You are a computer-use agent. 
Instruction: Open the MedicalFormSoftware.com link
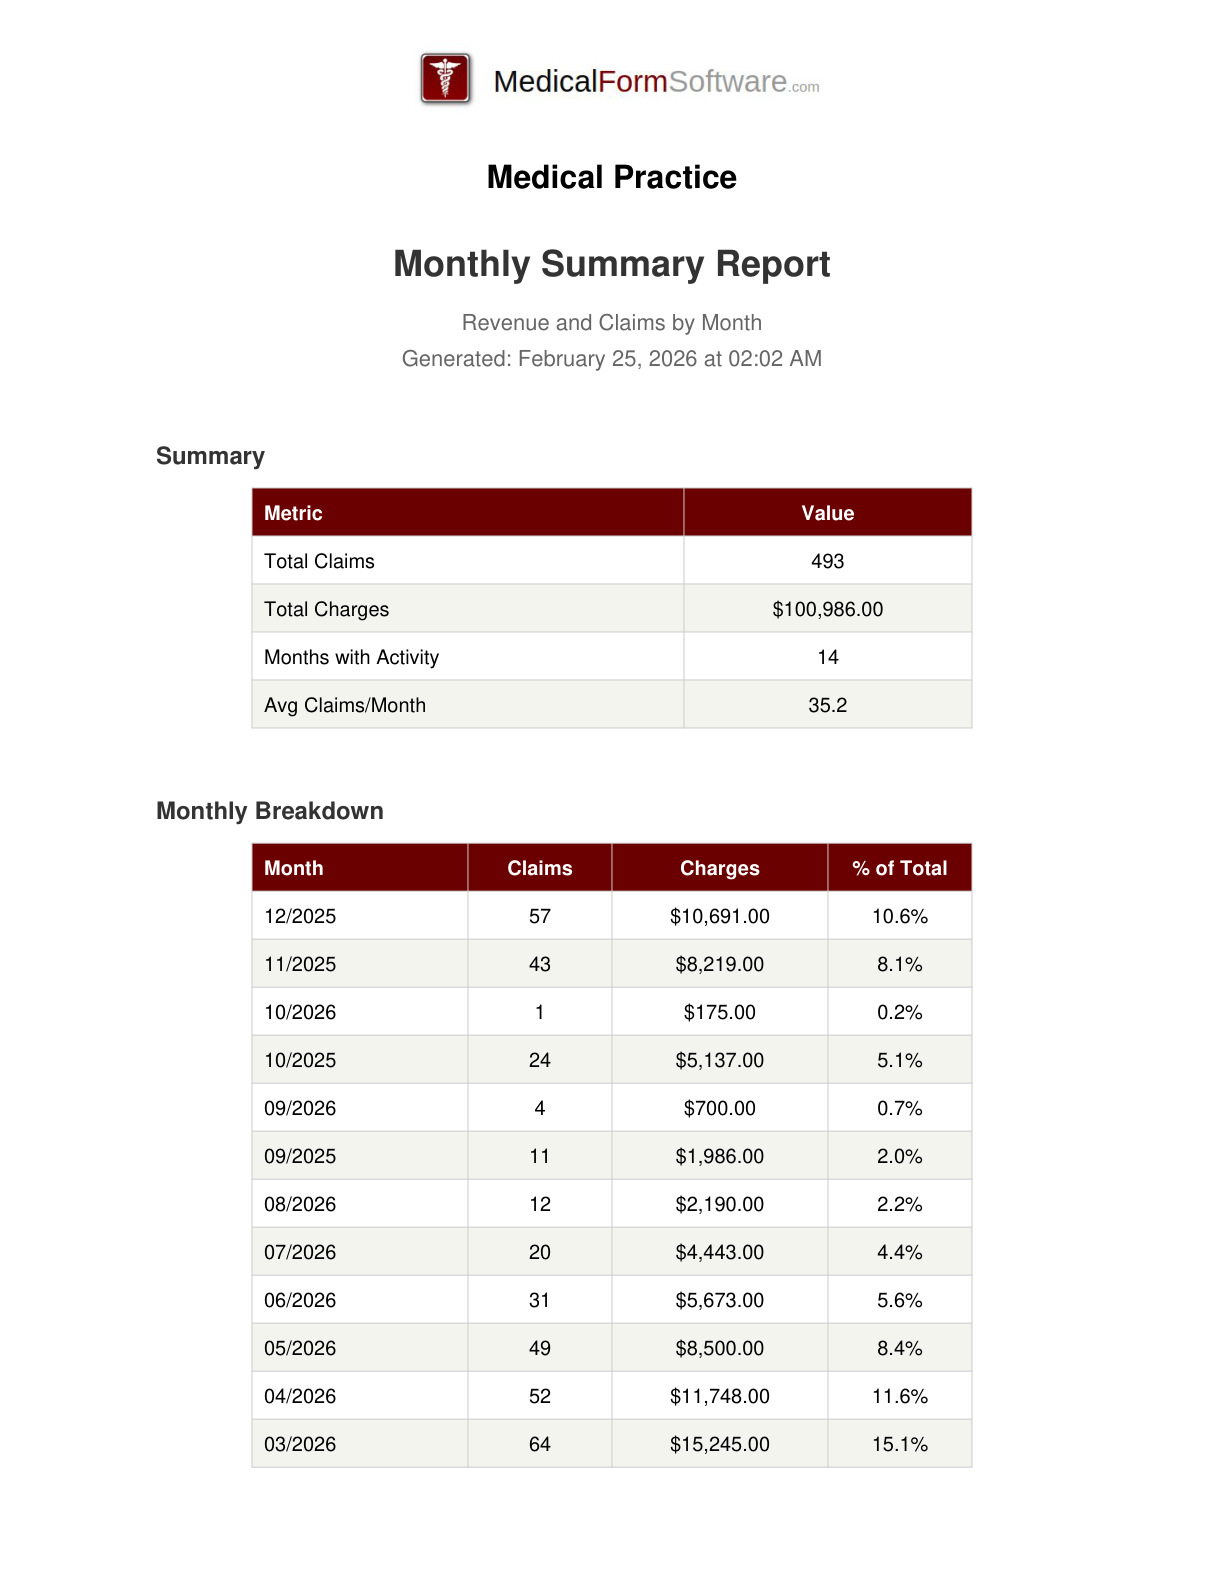(x=655, y=82)
